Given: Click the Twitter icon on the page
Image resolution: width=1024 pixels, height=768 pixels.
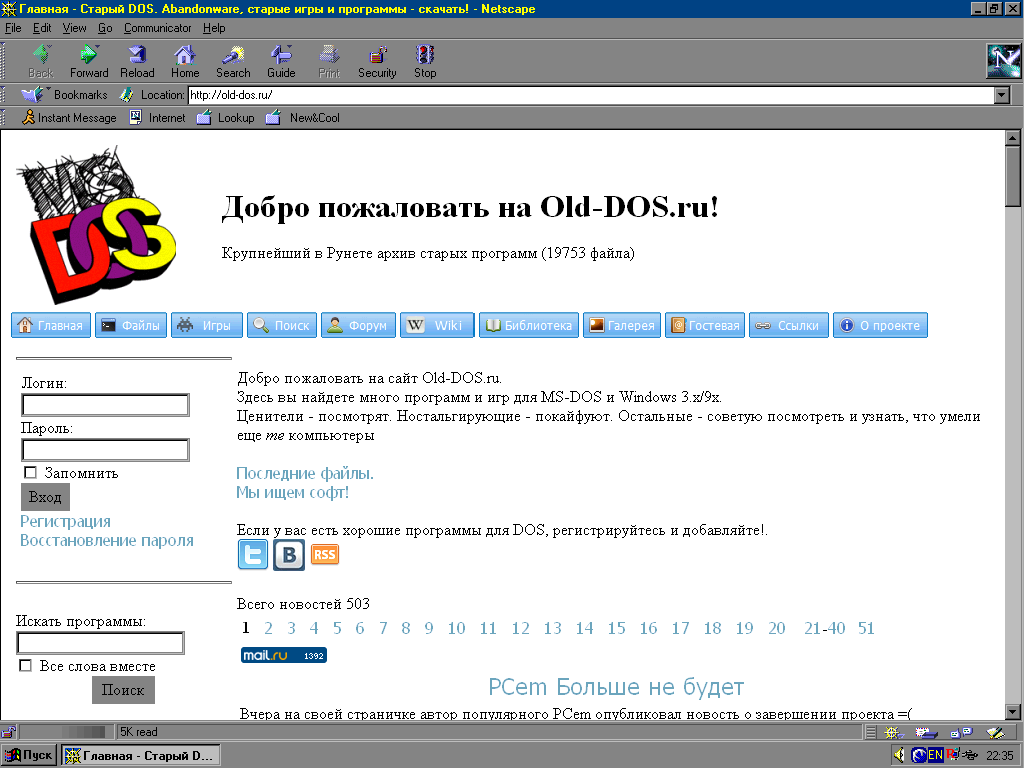Looking at the screenshot, I should (253, 554).
